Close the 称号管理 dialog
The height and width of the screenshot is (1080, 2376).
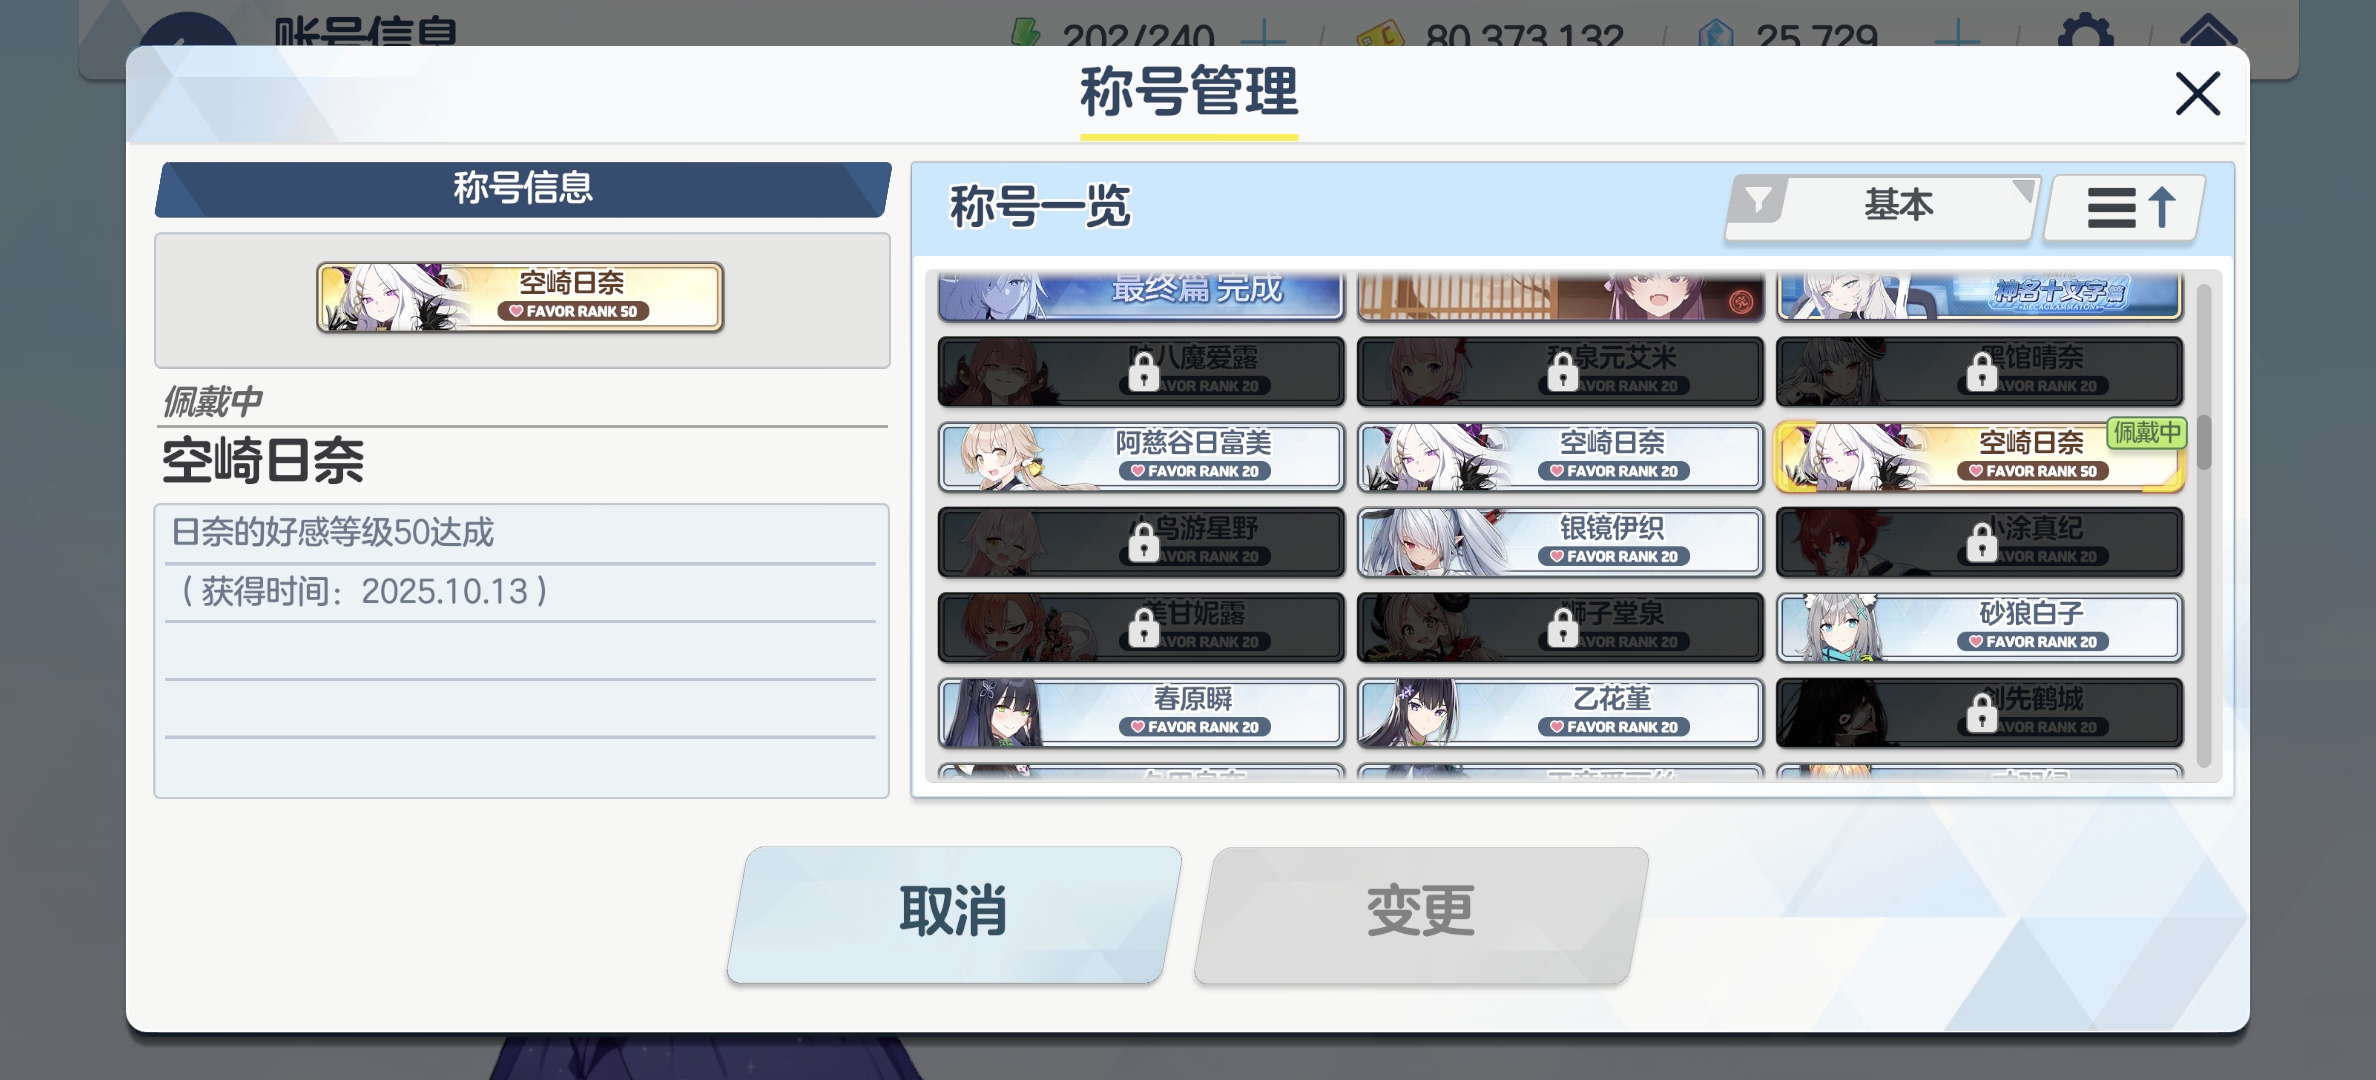(x=2197, y=94)
